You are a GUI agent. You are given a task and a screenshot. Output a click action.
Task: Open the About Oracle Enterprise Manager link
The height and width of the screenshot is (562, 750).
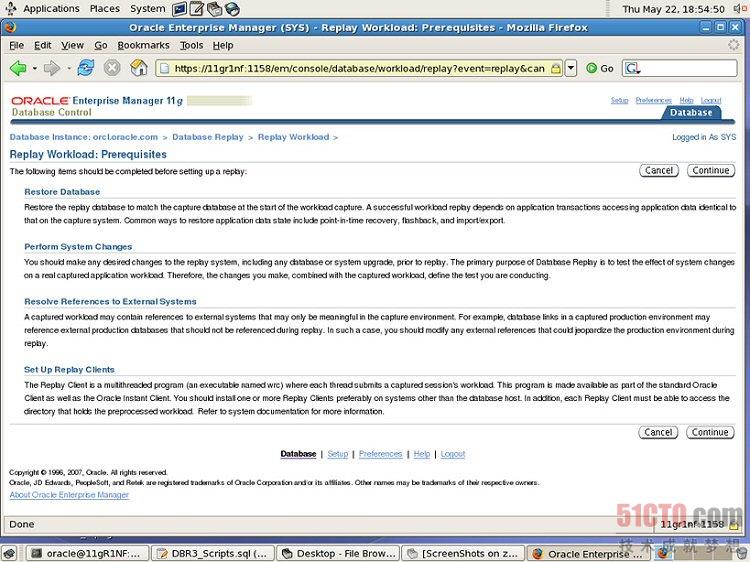click(69, 495)
